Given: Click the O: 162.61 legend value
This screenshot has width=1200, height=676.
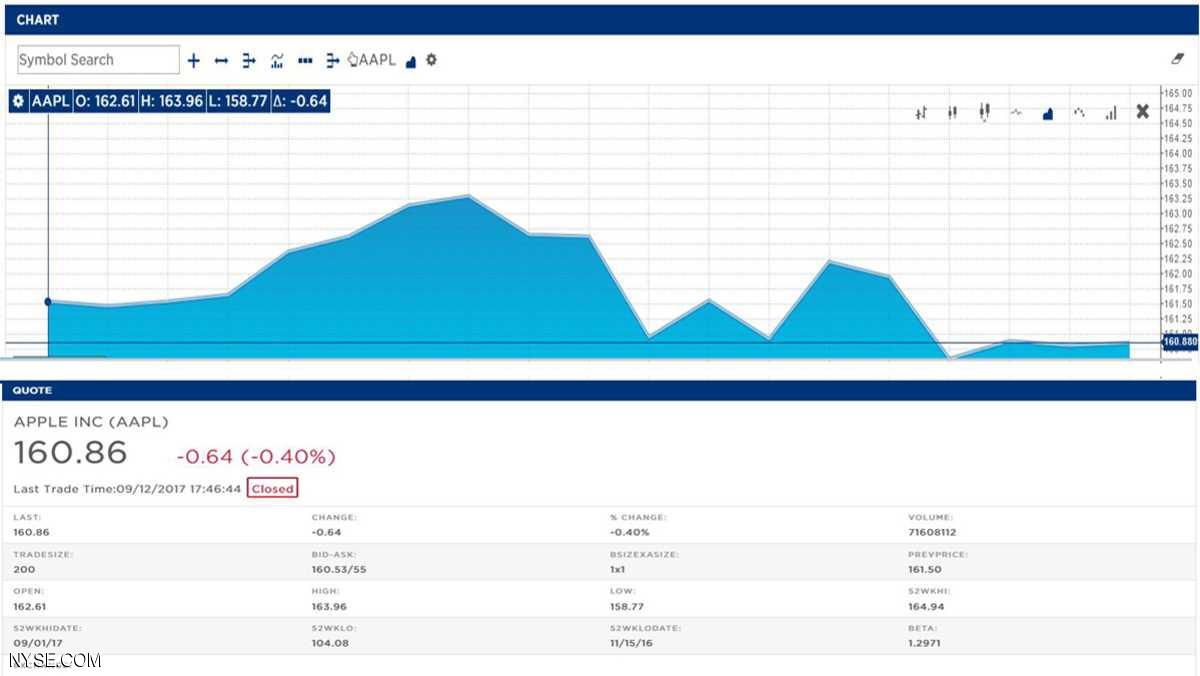Looking at the screenshot, I should click(105, 101).
